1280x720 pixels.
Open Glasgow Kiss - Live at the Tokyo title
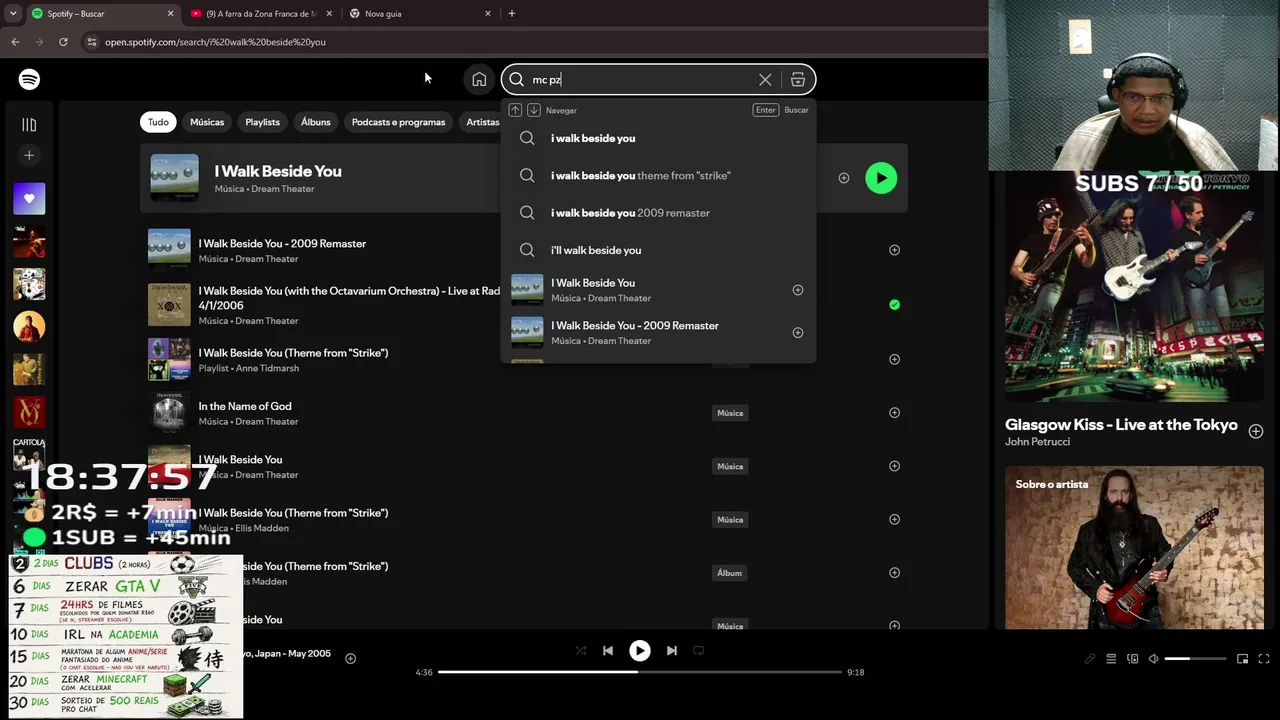pos(1121,424)
